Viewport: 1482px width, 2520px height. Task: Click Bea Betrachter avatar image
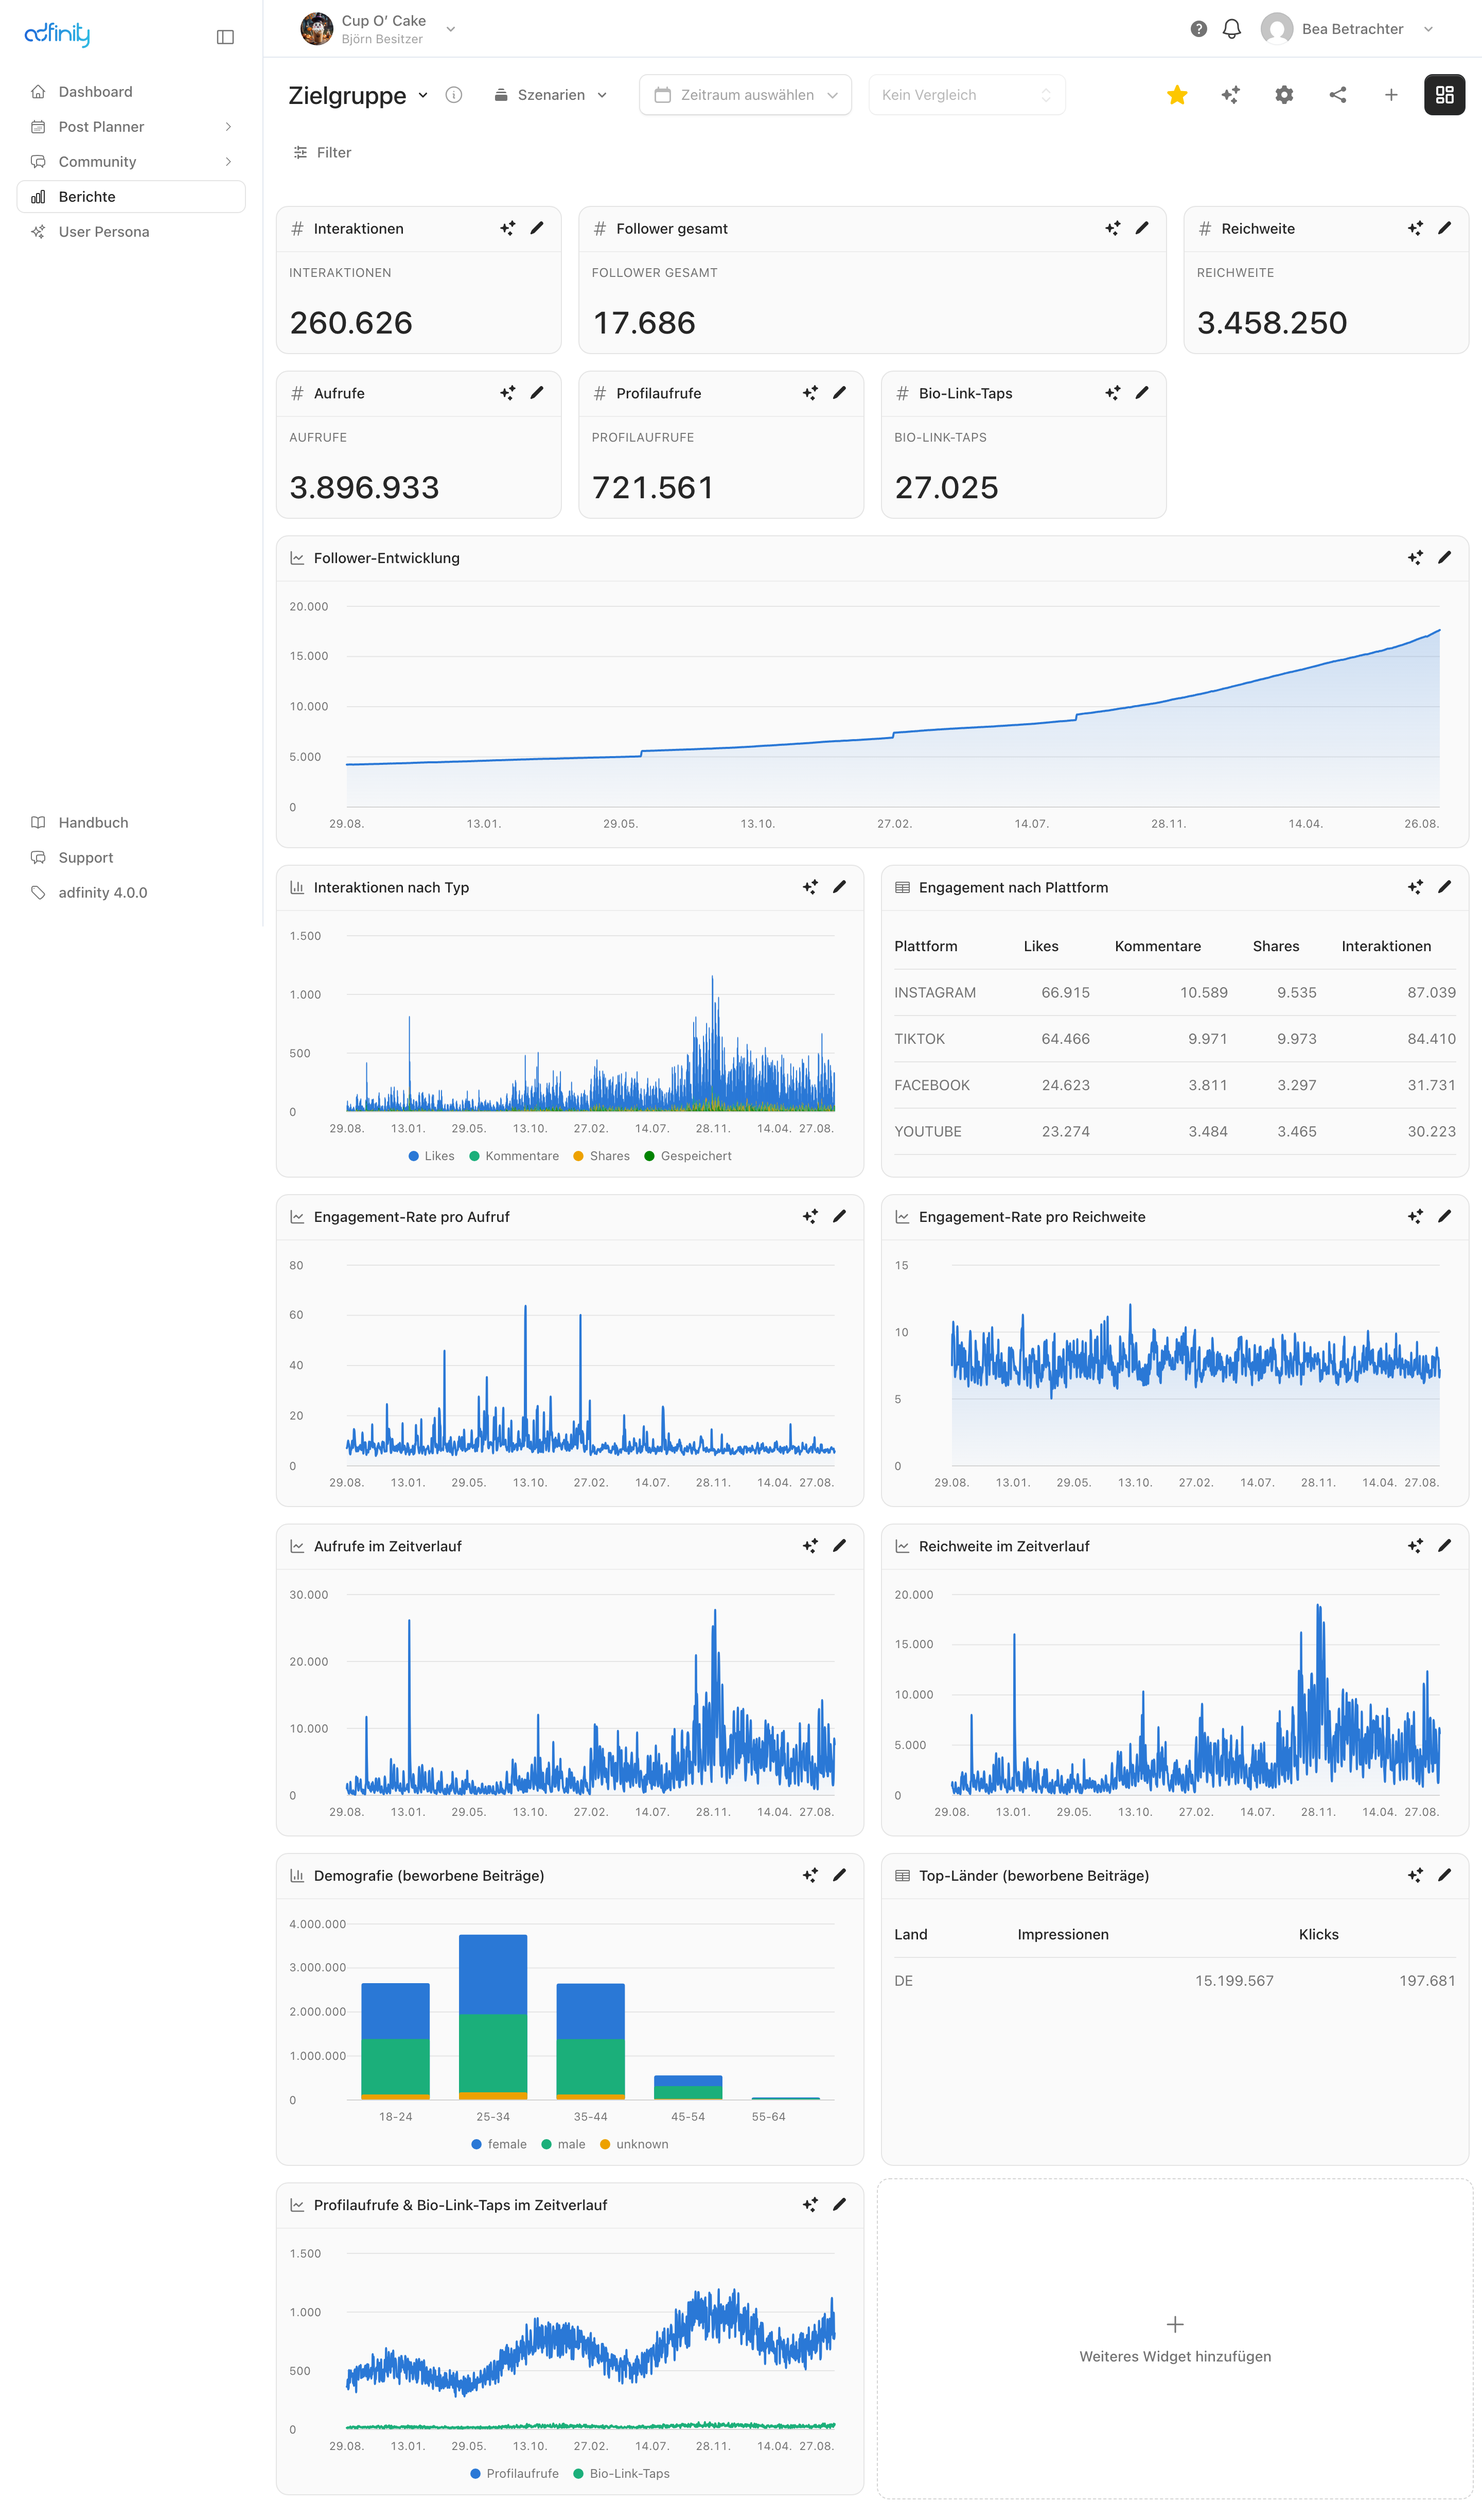(1277, 29)
